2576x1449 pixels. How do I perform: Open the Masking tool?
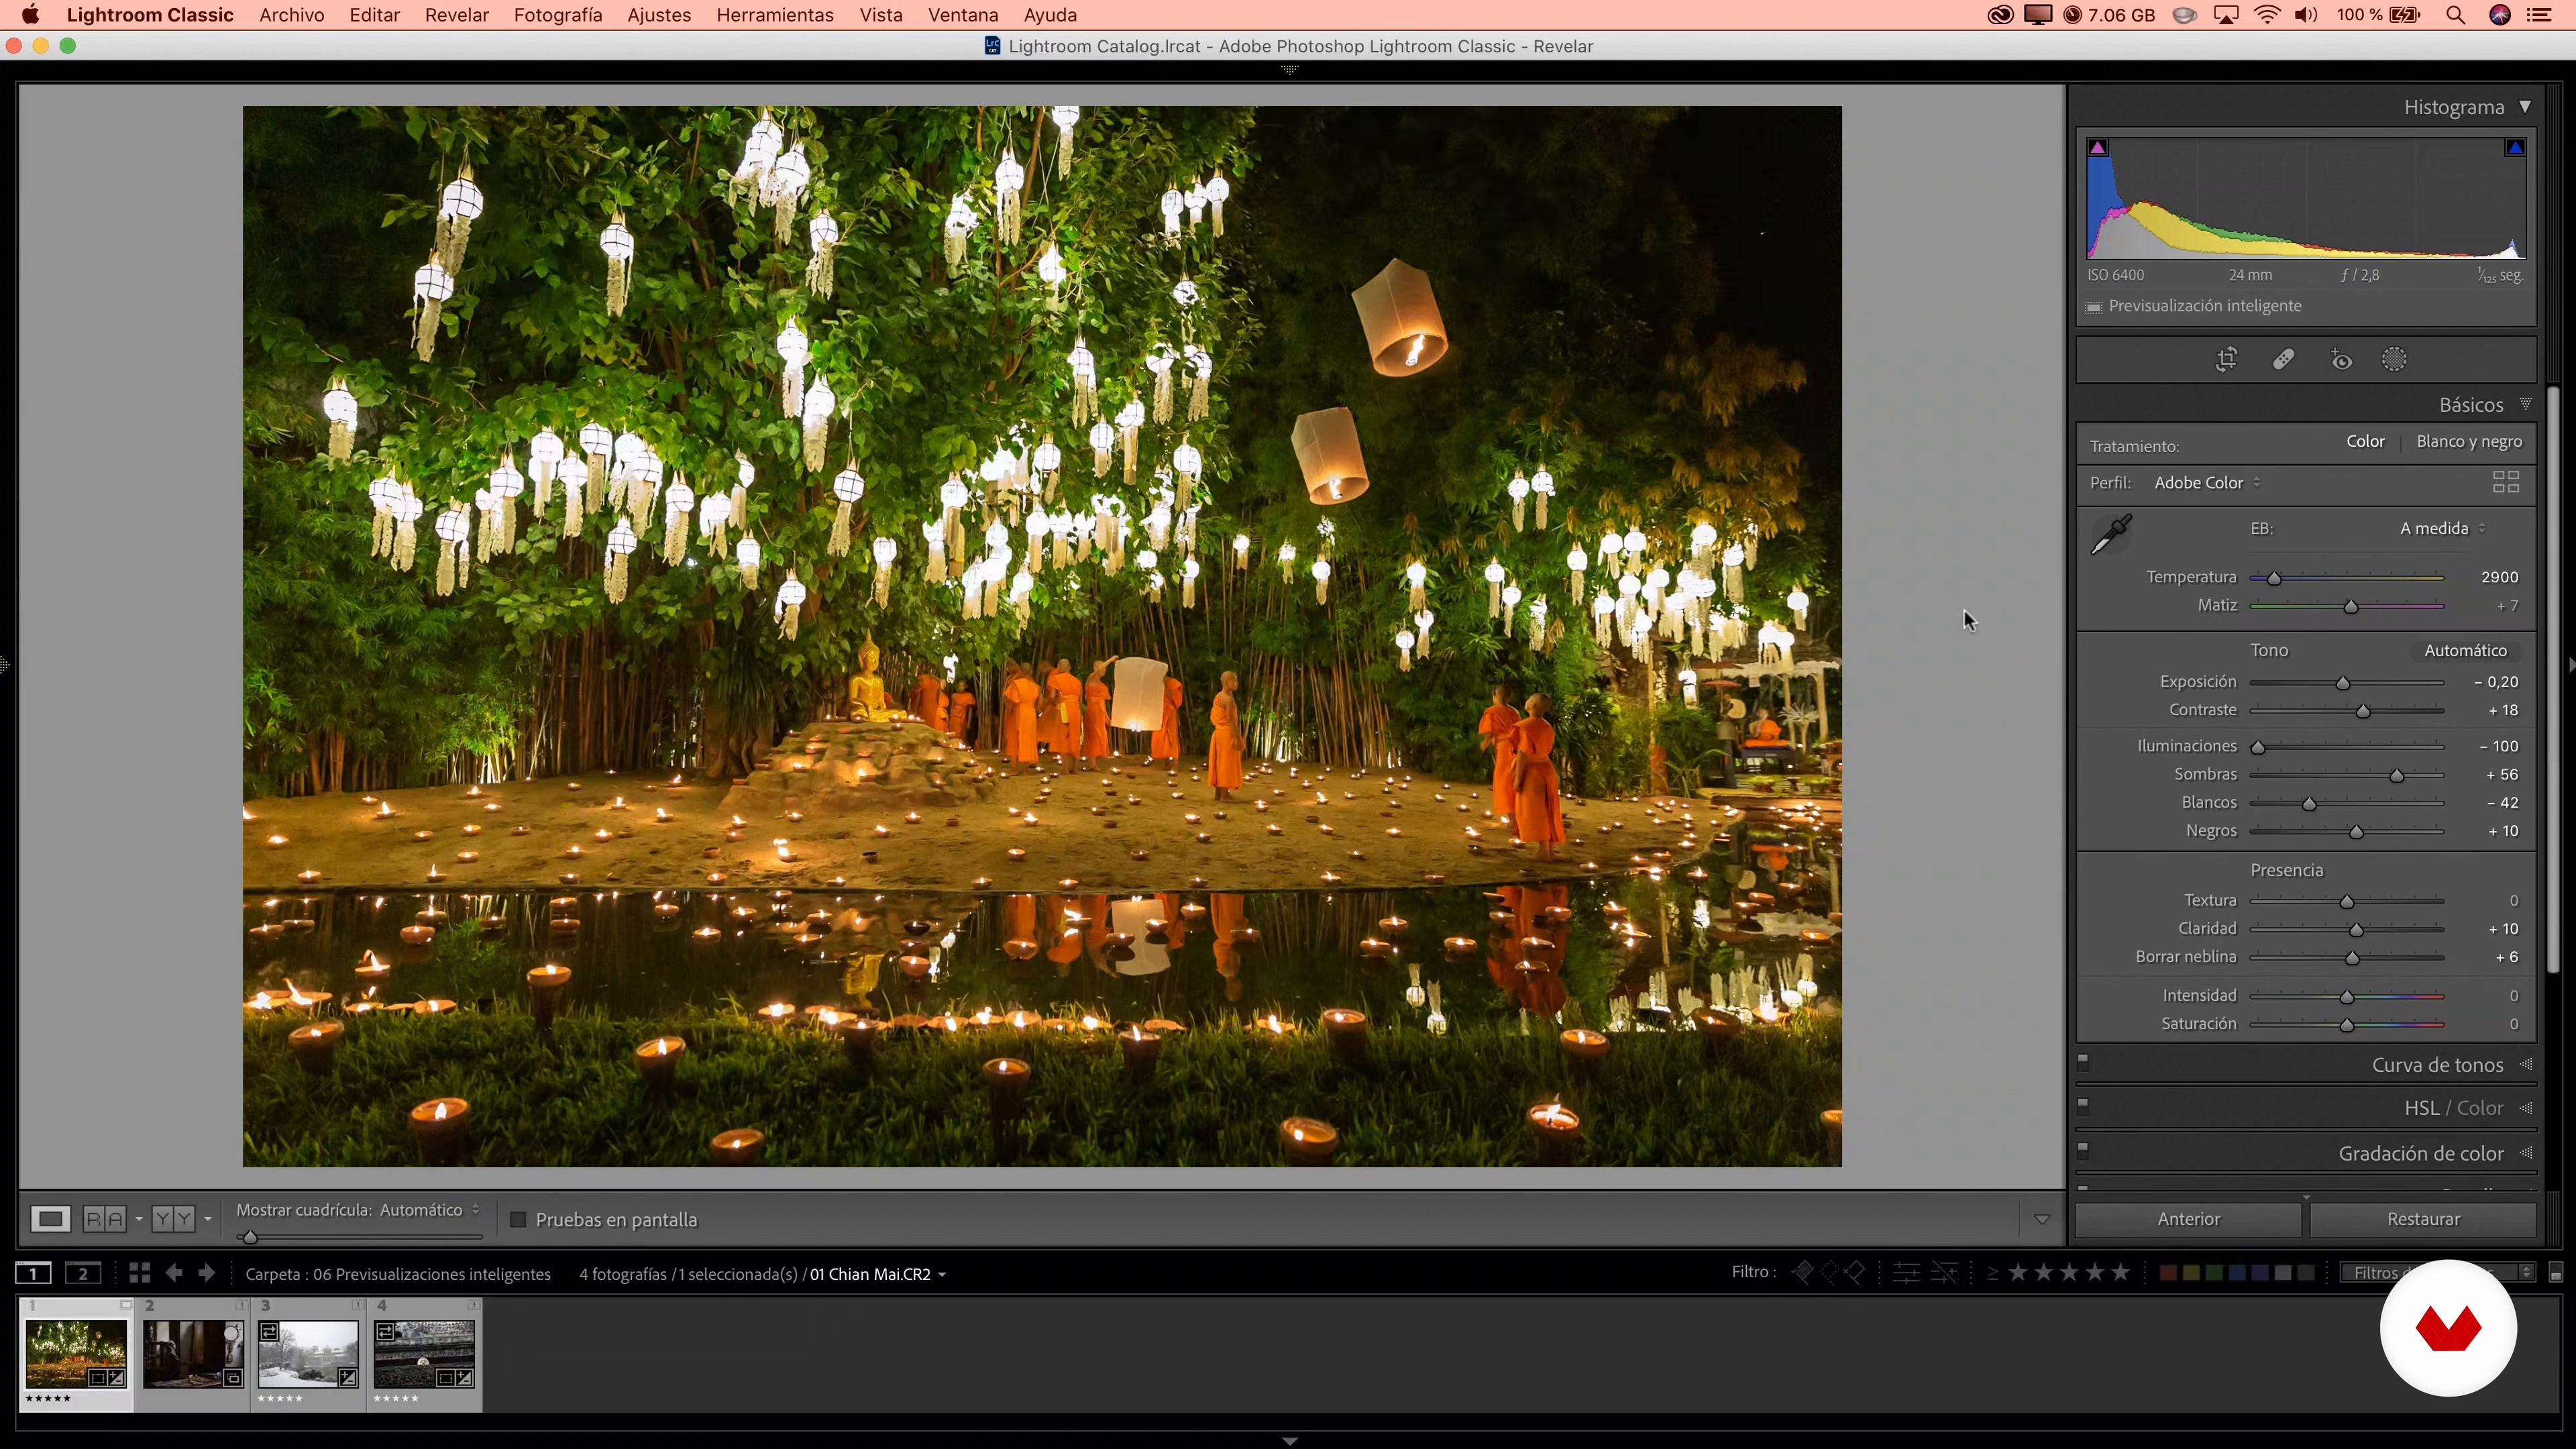coord(2394,360)
